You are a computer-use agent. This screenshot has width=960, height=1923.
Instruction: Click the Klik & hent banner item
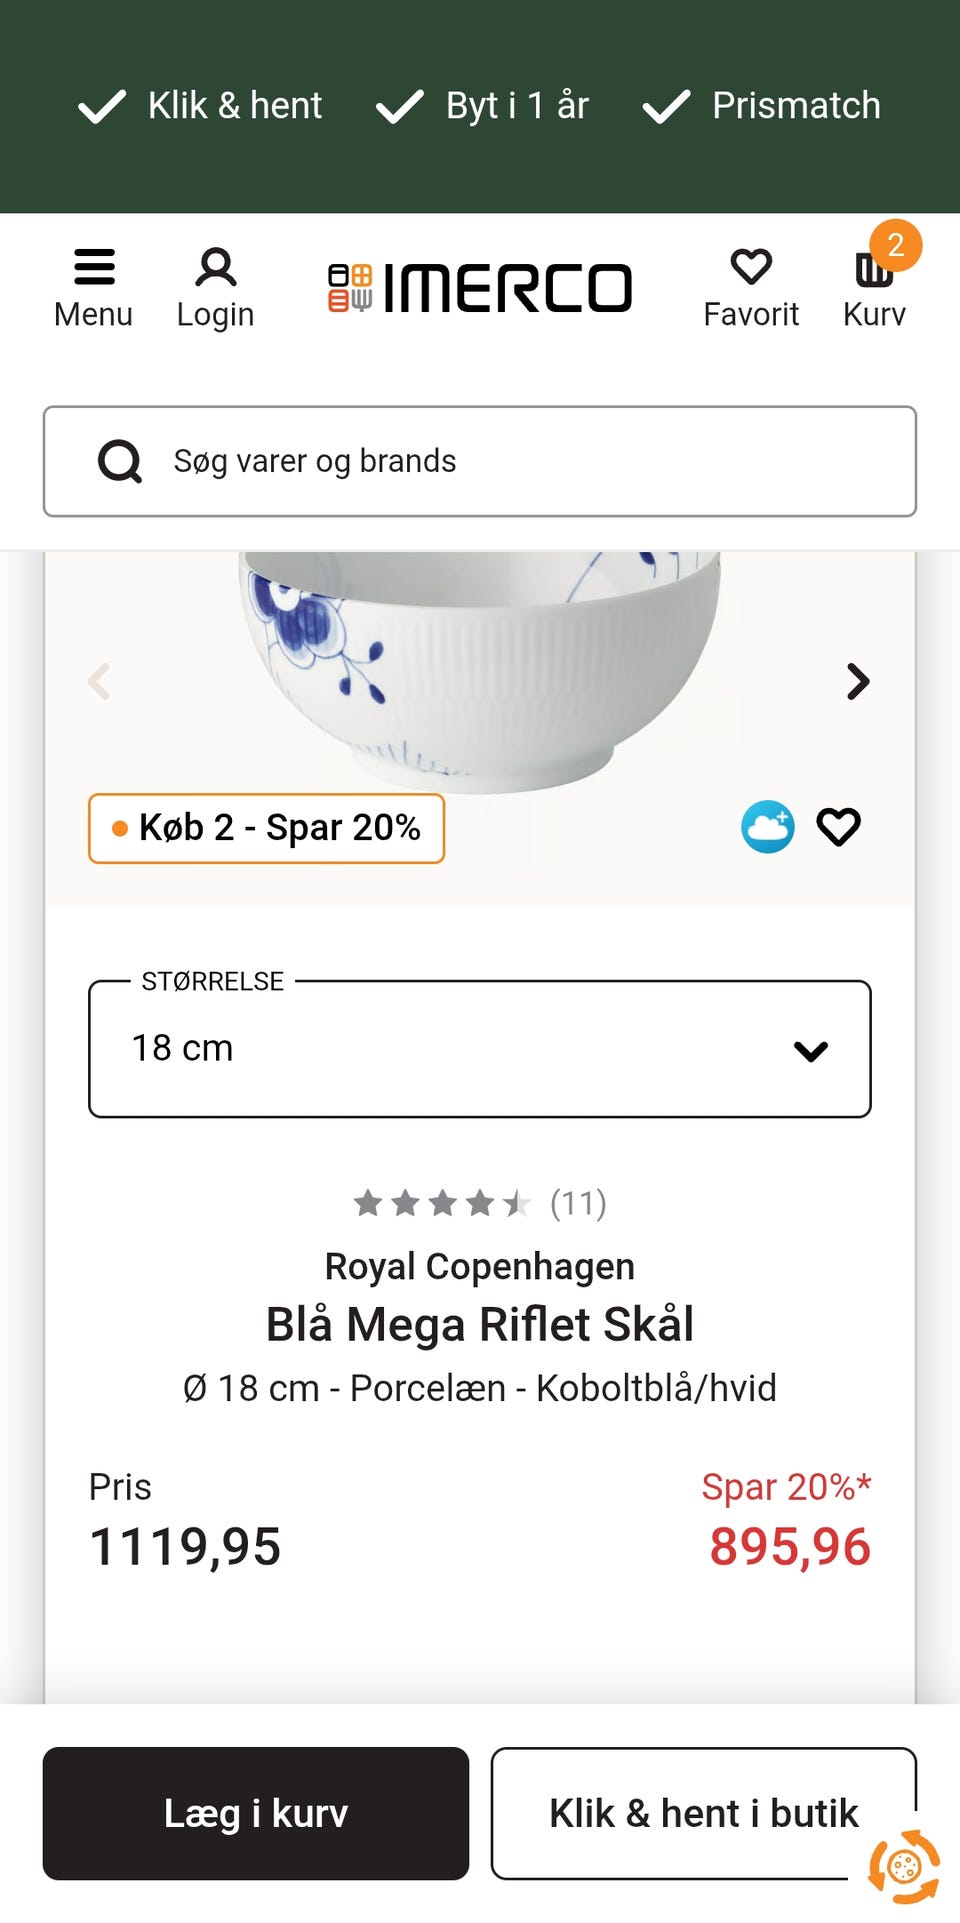coord(201,106)
